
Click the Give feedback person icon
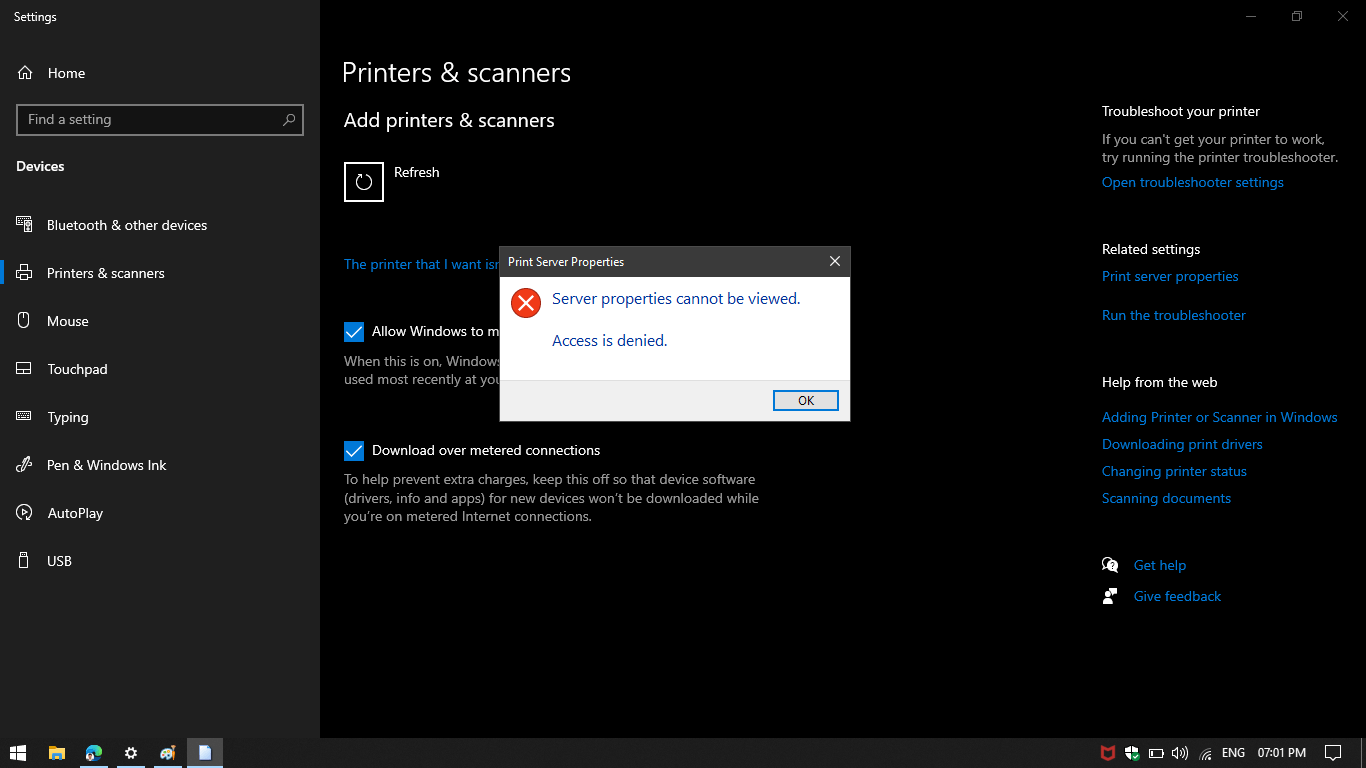(1110, 596)
